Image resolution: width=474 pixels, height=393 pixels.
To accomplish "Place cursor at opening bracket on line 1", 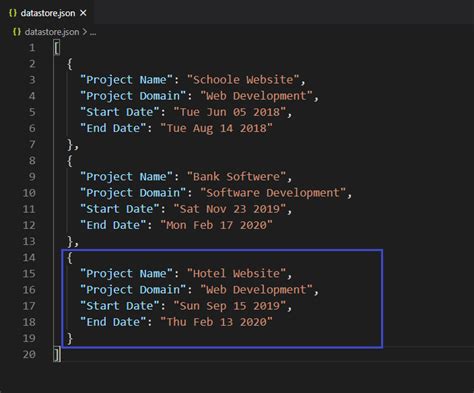I will coord(57,48).
